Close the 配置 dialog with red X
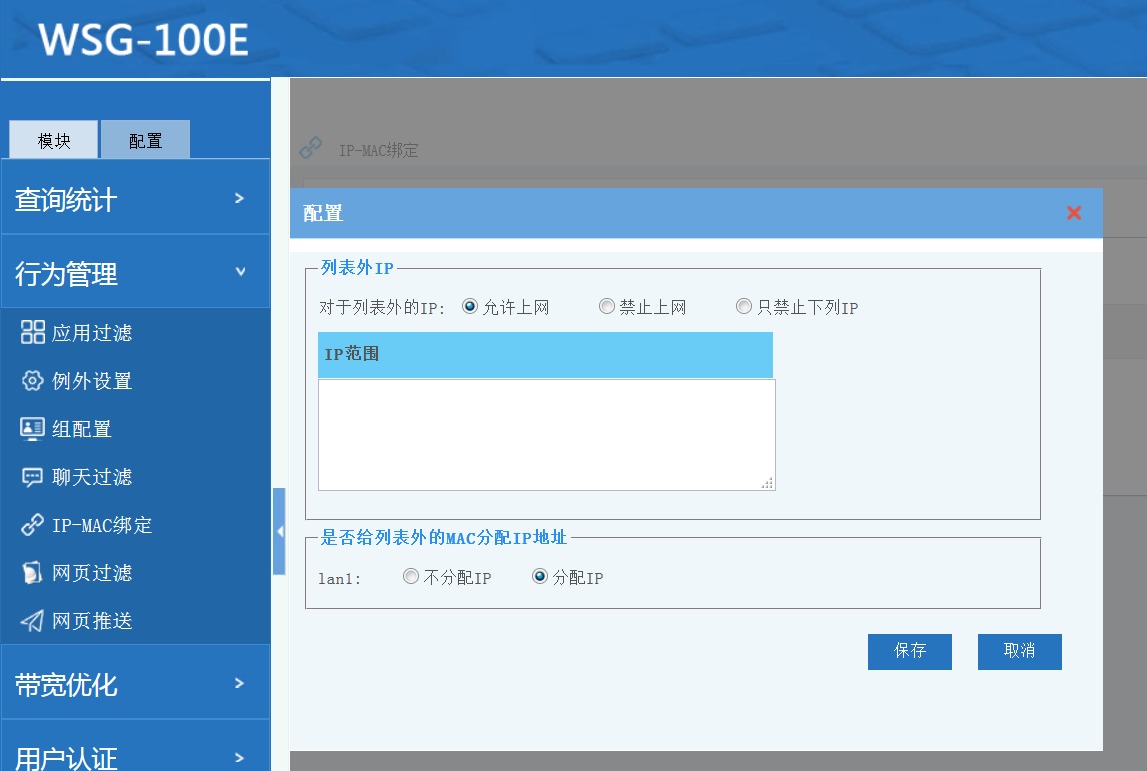This screenshot has width=1147, height=771. (x=1074, y=213)
